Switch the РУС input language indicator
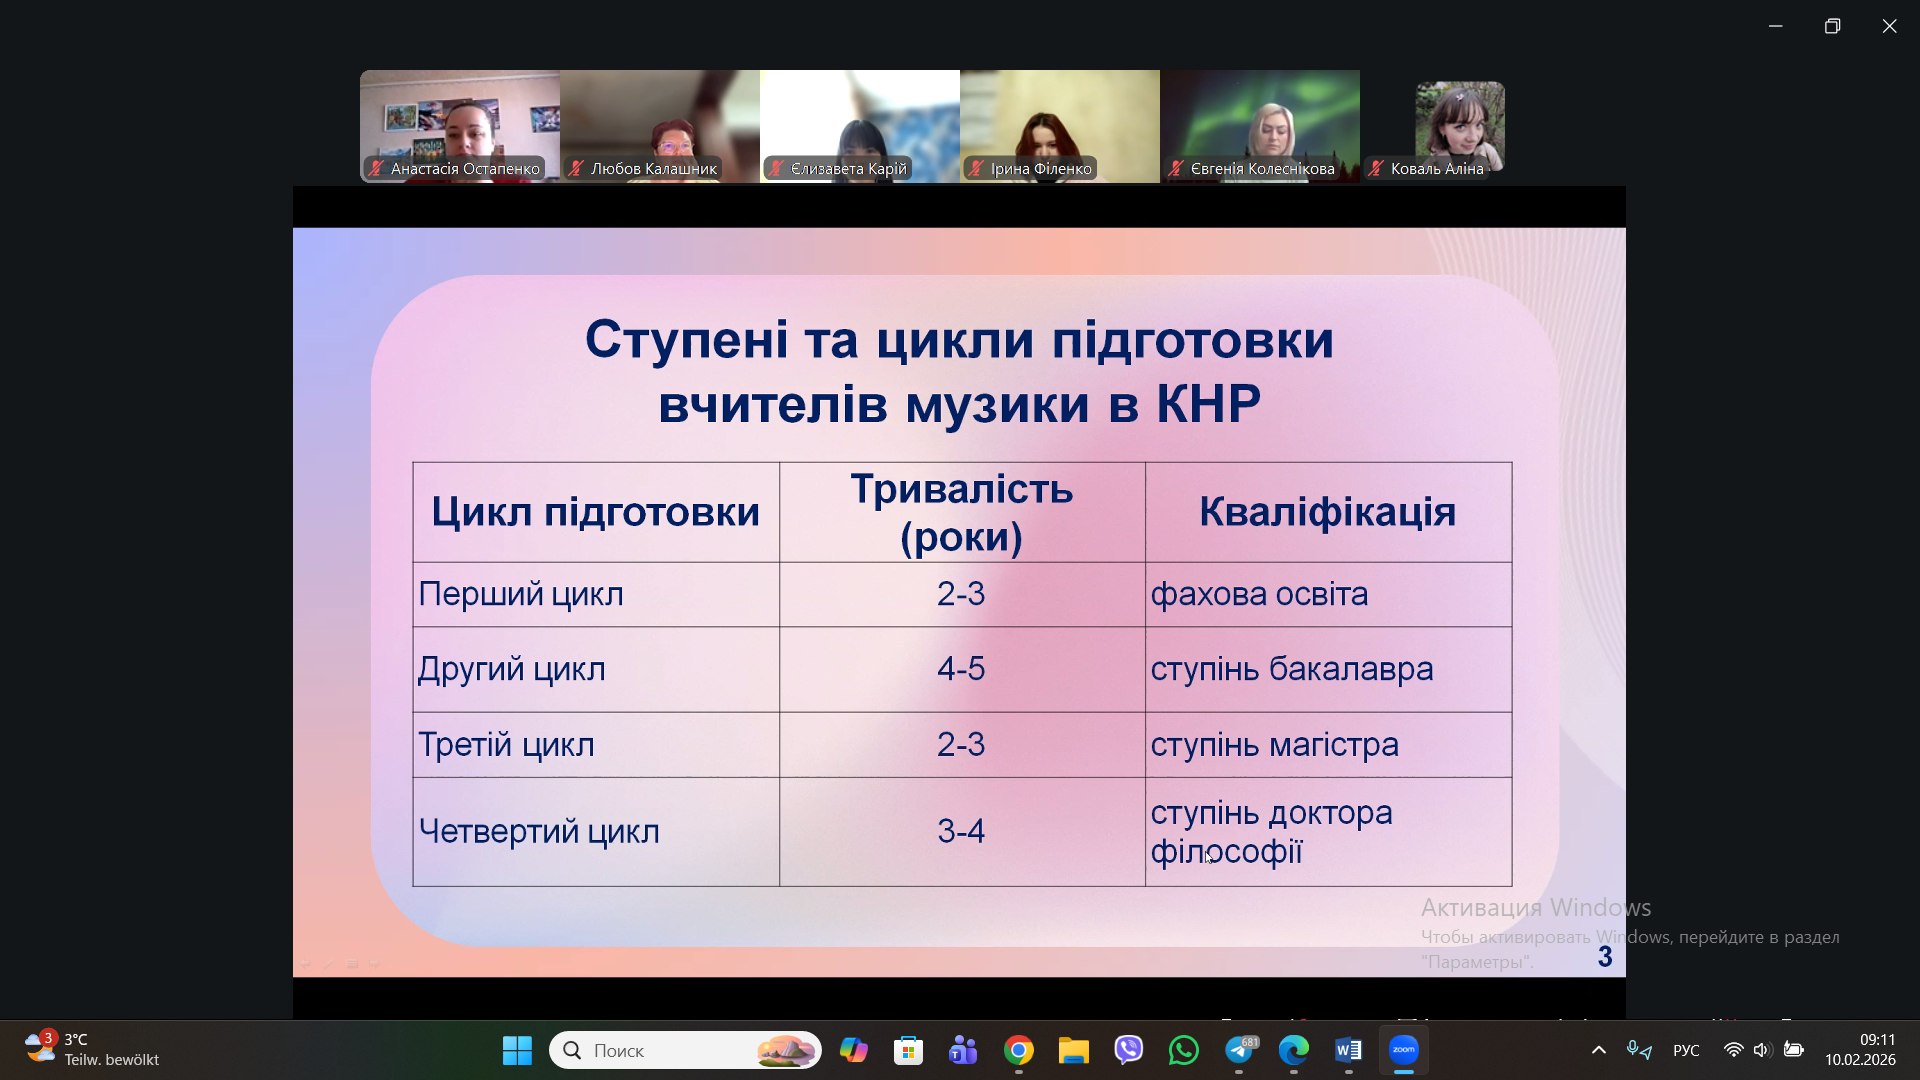The image size is (1920, 1080). pos(1686,1050)
